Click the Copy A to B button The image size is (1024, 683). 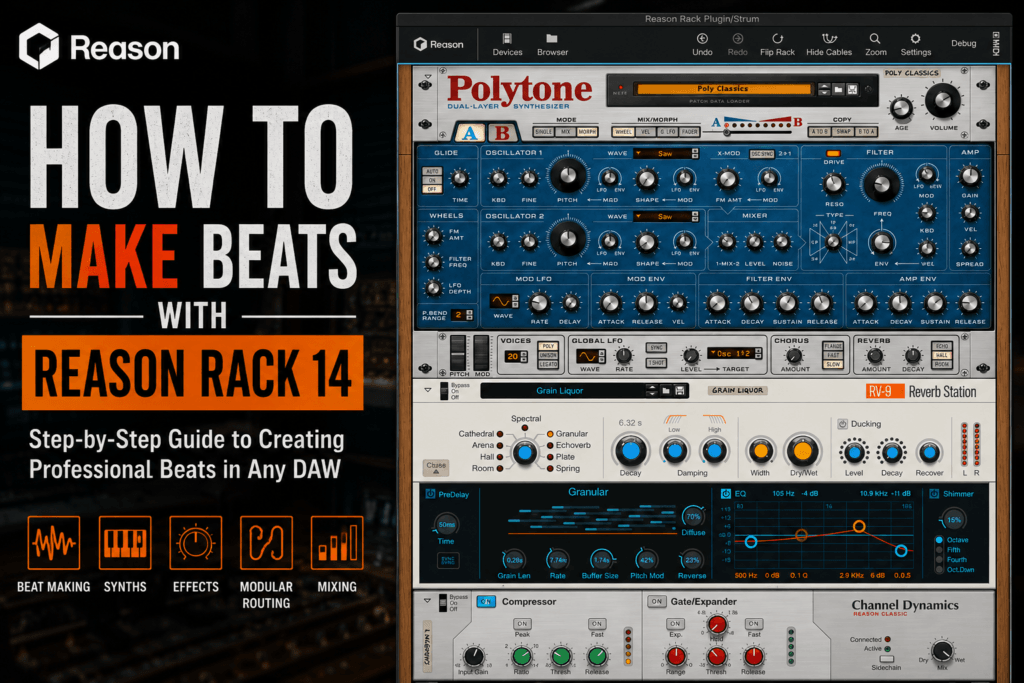click(819, 132)
